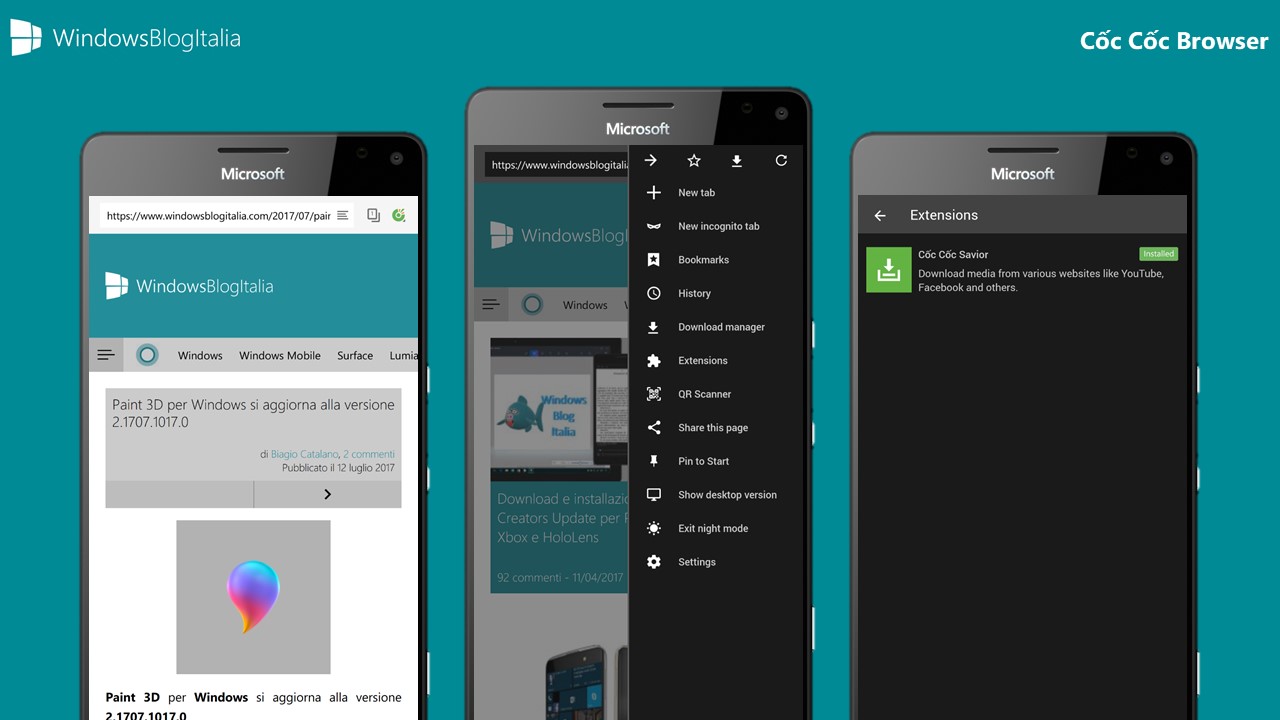This screenshot has width=1280, height=720.
Task: Choose QR Scanner menu entry
Action: pos(716,394)
